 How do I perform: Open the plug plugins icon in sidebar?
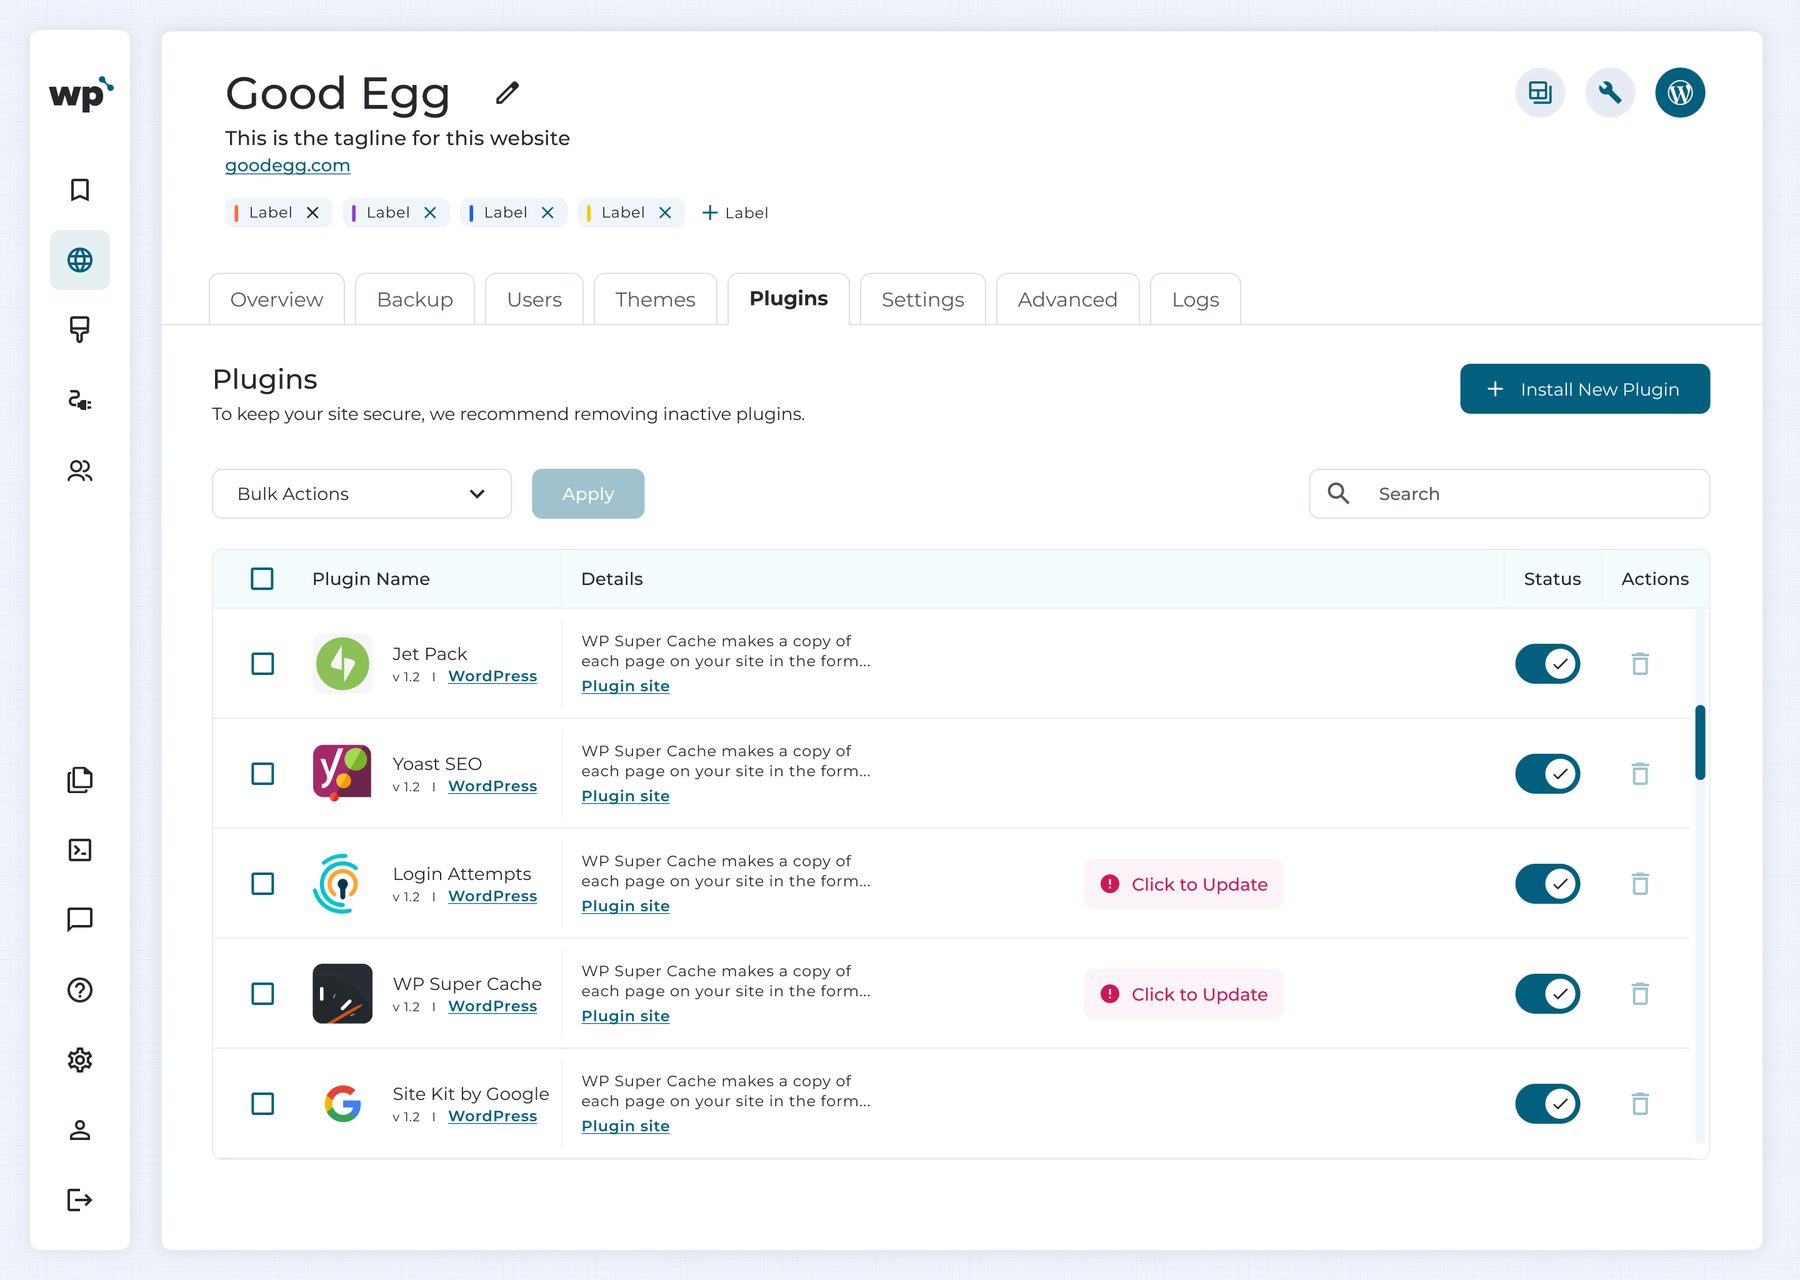click(80, 400)
